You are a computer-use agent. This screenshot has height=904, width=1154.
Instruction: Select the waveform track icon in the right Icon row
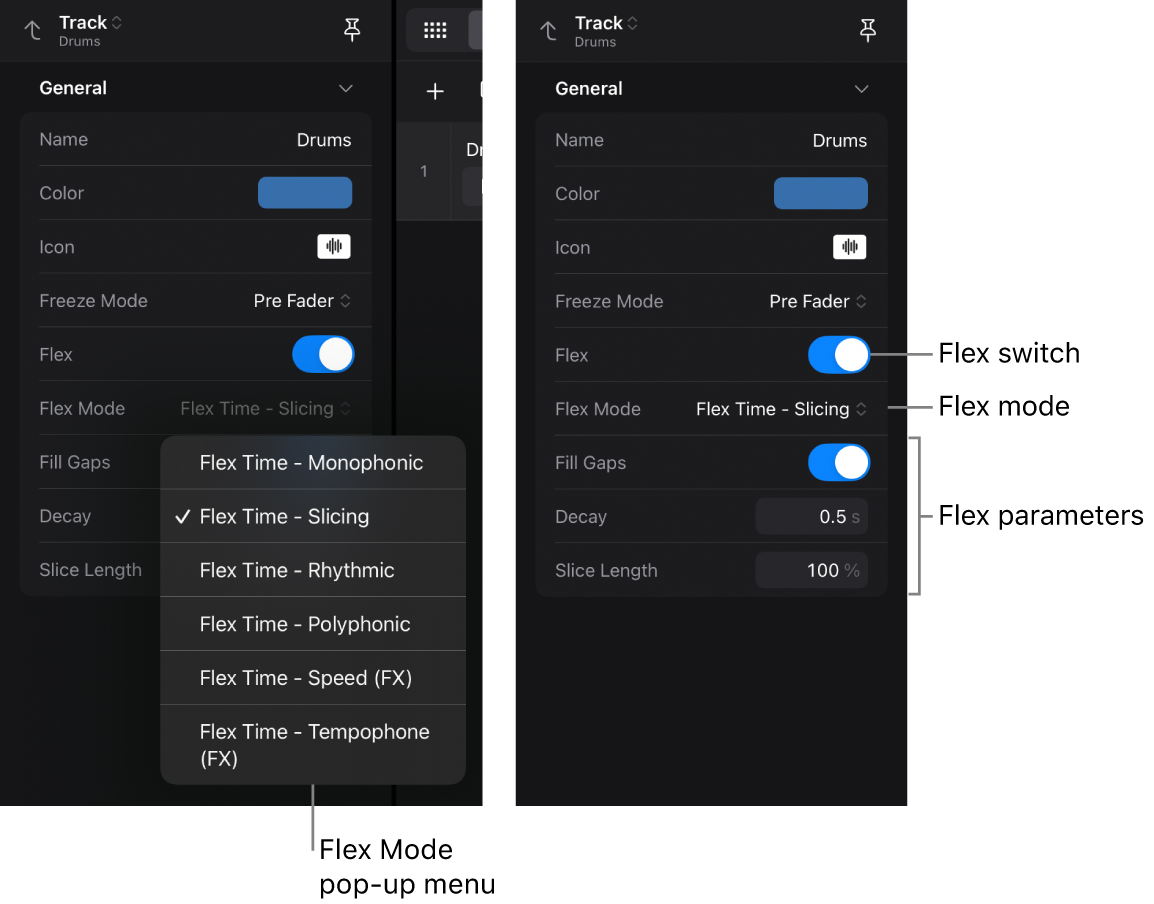(x=850, y=246)
